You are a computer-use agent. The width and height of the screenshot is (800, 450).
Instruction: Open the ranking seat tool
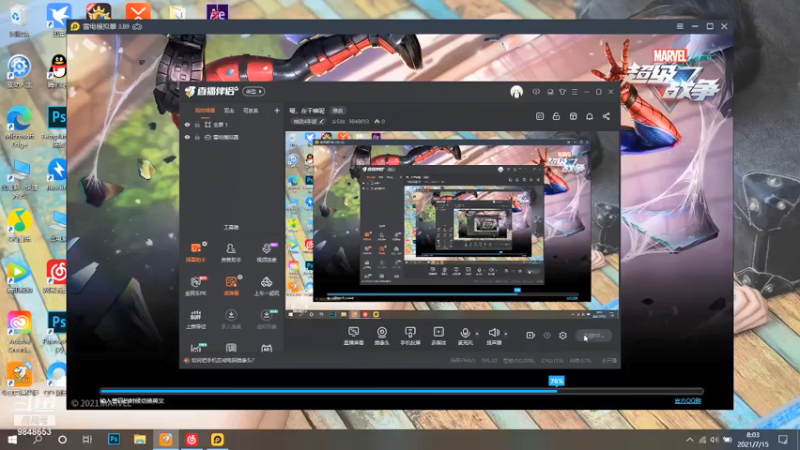[x=195, y=319]
